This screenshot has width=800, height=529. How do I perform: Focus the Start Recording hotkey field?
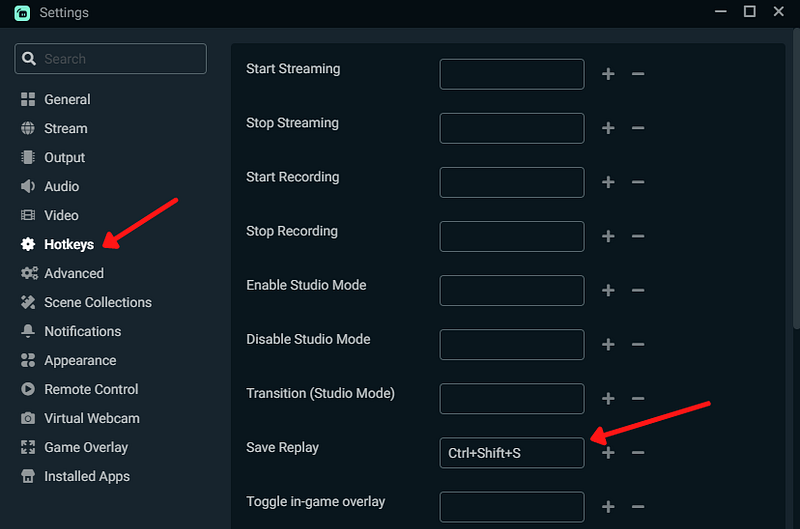[x=511, y=182]
